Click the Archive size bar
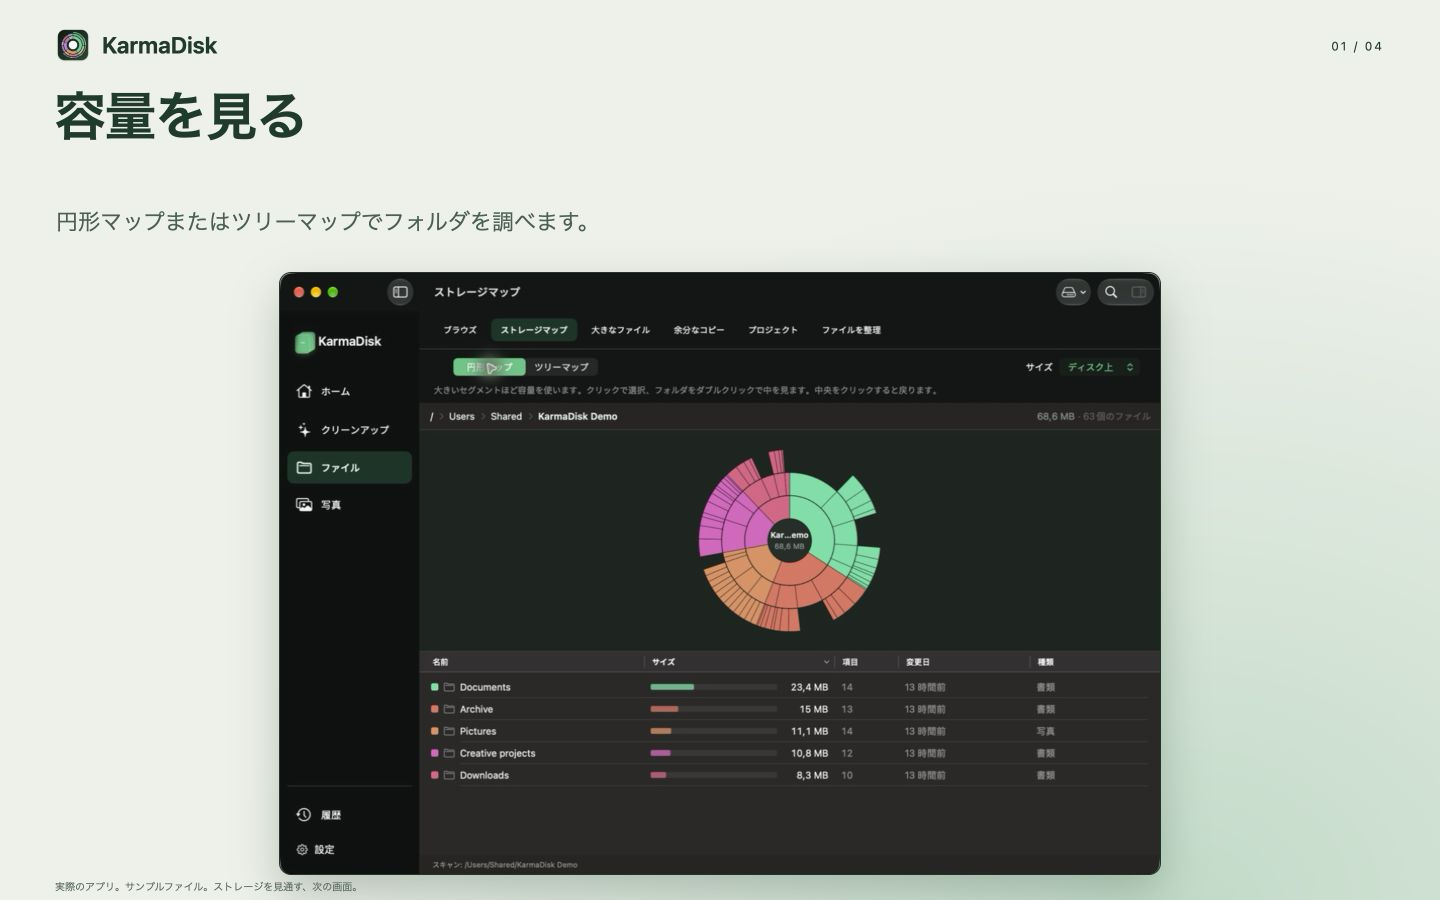The height and width of the screenshot is (900, 1440). 714,709
